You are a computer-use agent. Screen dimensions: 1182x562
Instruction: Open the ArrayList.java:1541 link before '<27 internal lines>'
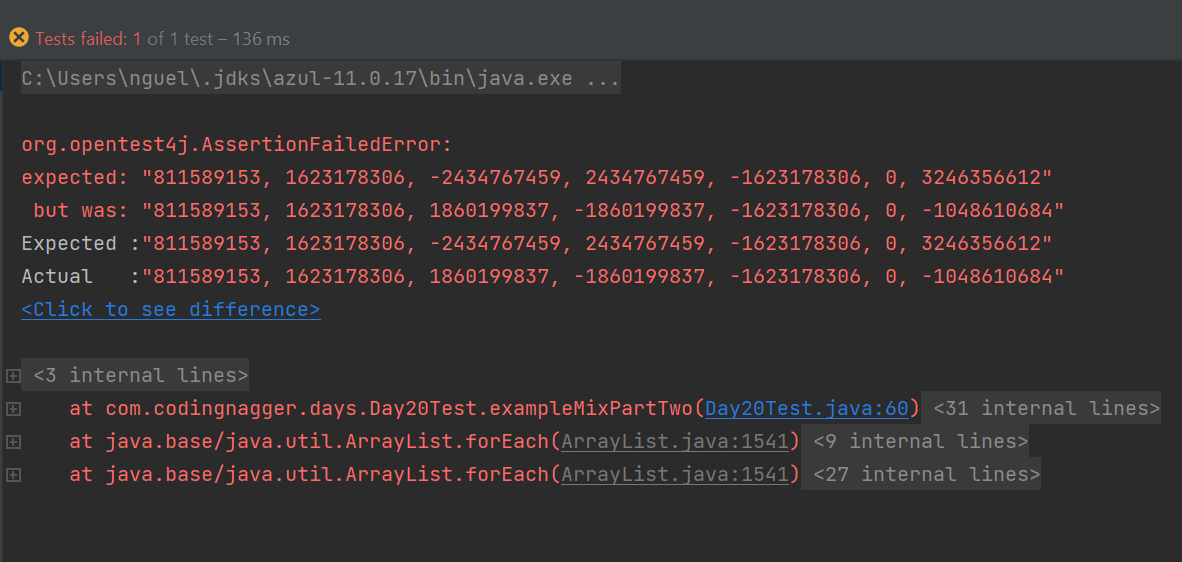point(679,474)
